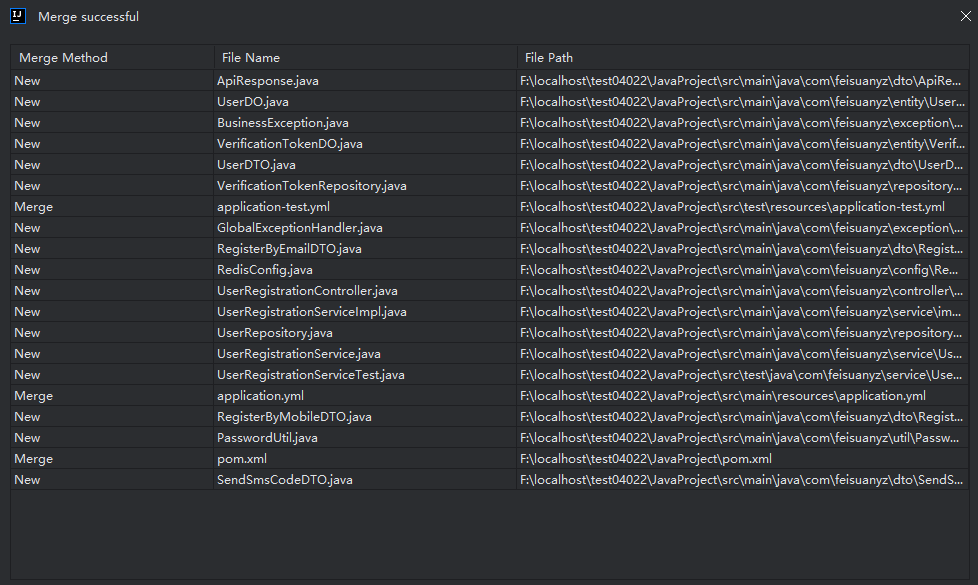Viewport: 978px width, 585px height.
Task: Select the UserRegistrationController.java row
Action: 307,291
